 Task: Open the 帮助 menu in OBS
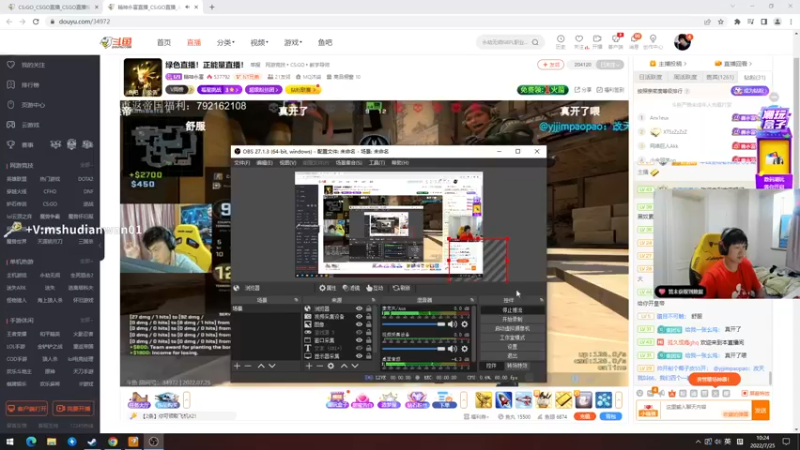click(x=400, y=163)
